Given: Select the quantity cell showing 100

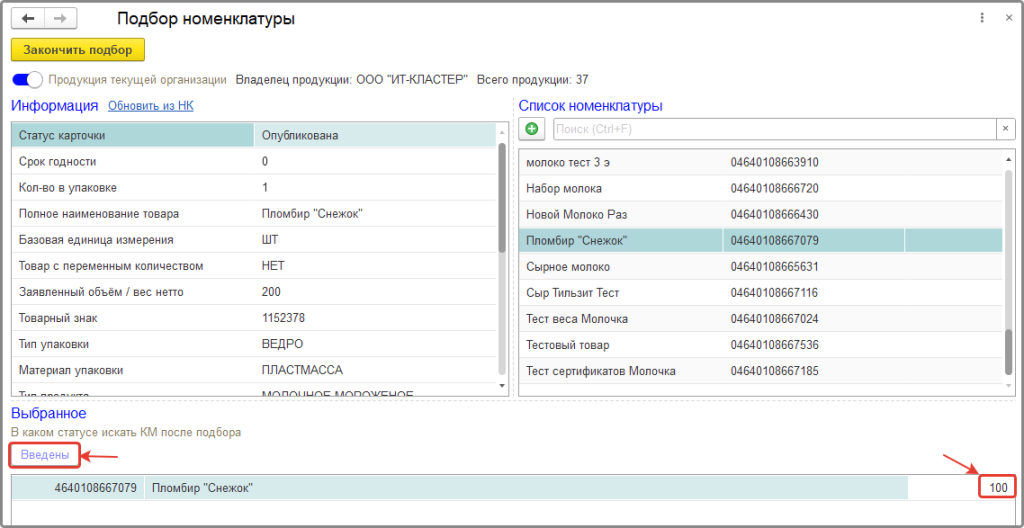Looking at the screenshot, I should pyautogui.click(x=998, y=487).
